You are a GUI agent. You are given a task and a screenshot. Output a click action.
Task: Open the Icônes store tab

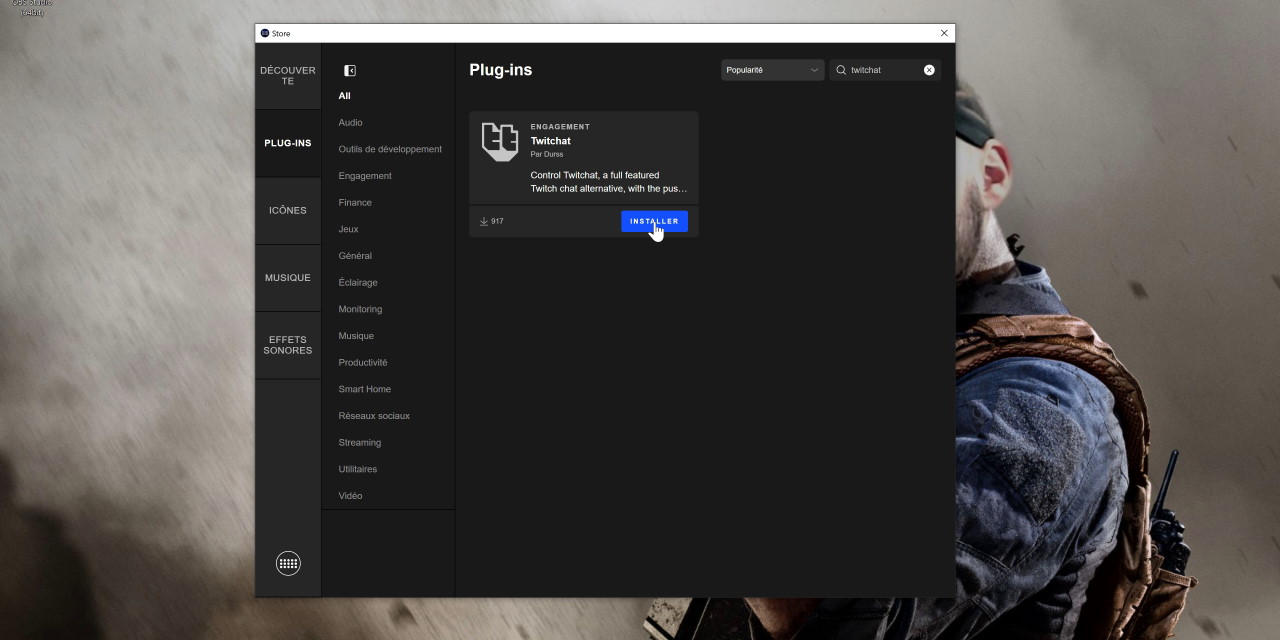(288, 211)
